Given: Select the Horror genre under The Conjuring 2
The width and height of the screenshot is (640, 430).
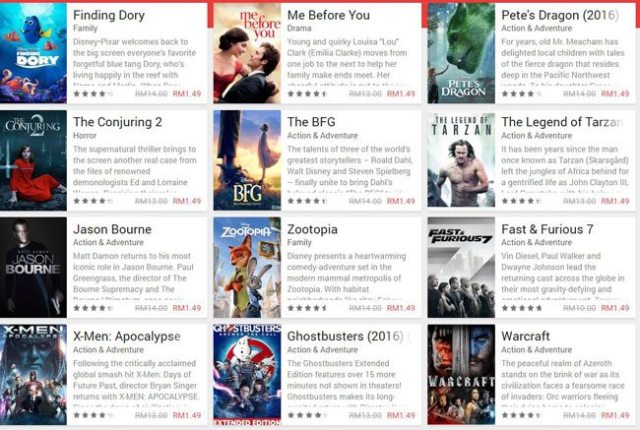Looking at the screenshot, I should click(x=84, y=135).
